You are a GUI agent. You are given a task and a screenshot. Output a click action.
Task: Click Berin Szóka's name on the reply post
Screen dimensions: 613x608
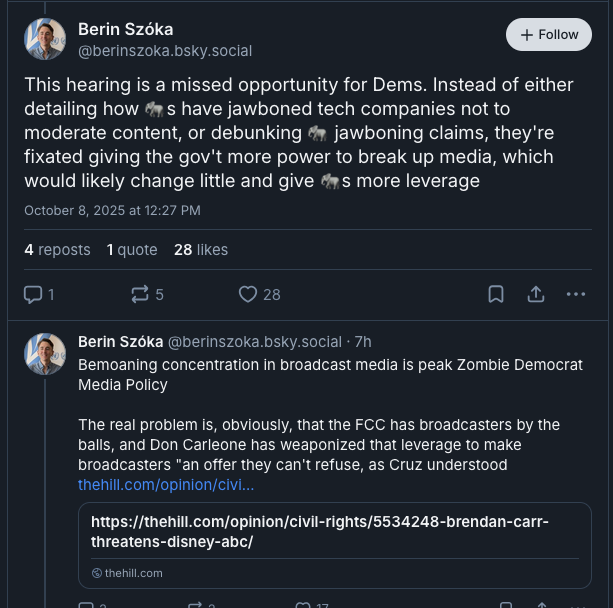click(x=120, y=342)
